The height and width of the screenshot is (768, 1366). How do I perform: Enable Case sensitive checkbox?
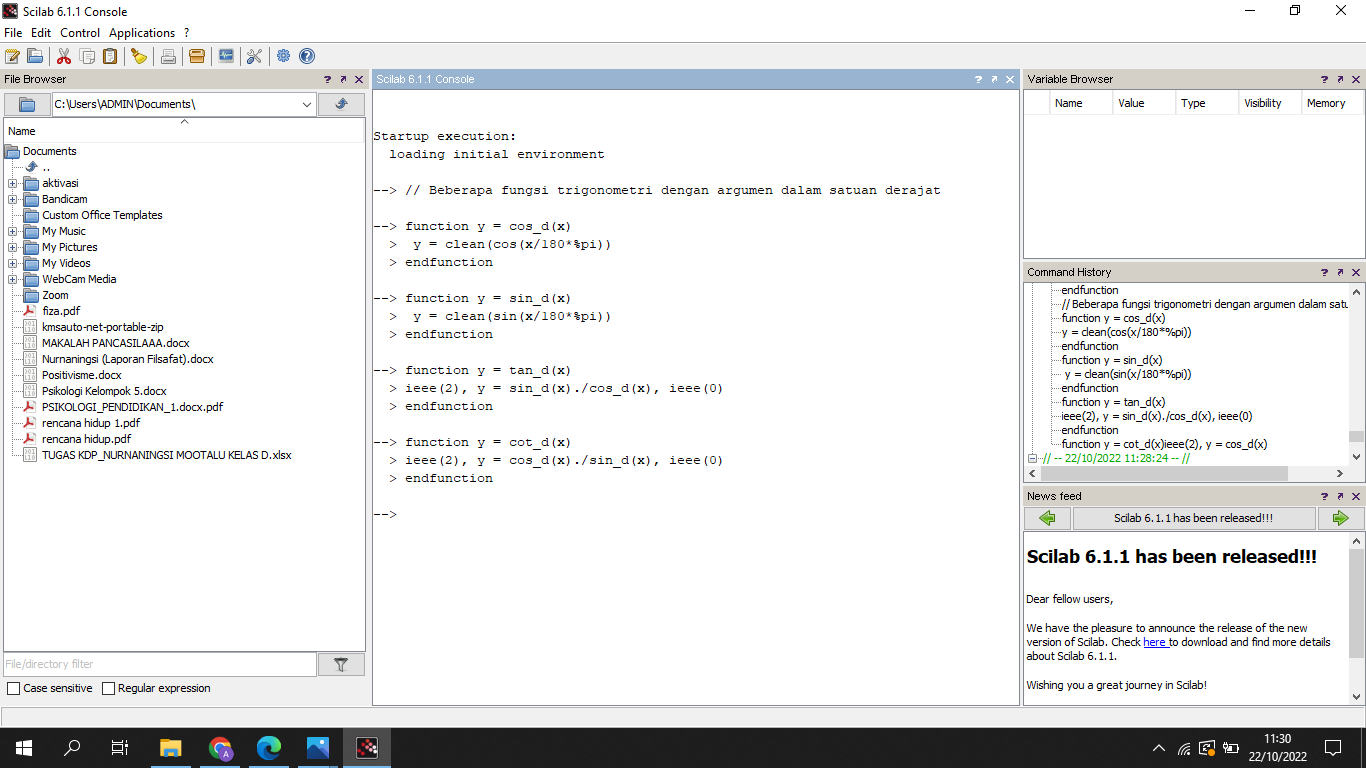(x=13, y=688)
